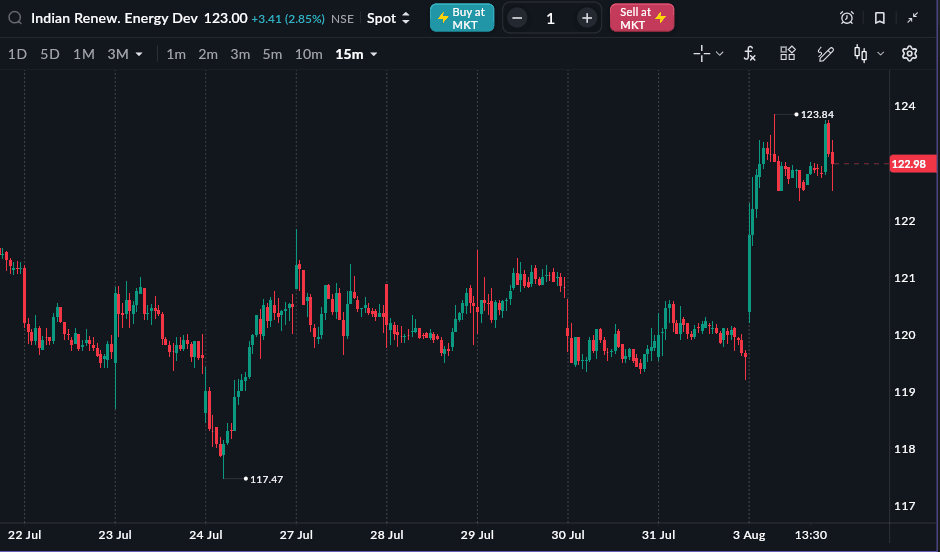Open the drawing tools pencil icon

click(x=825, y=54)
